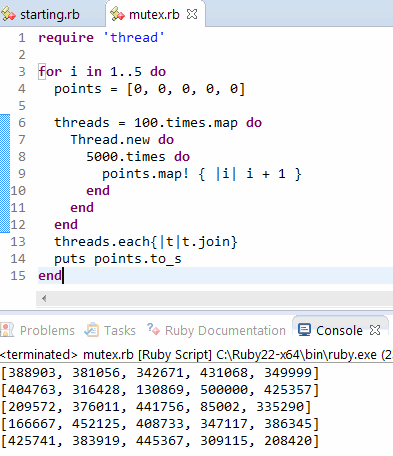Image resolution: width=393 pixels, height=456 pixels.
Task: Click the mutex.rb Ruby file icon
Action: [117, 15]
